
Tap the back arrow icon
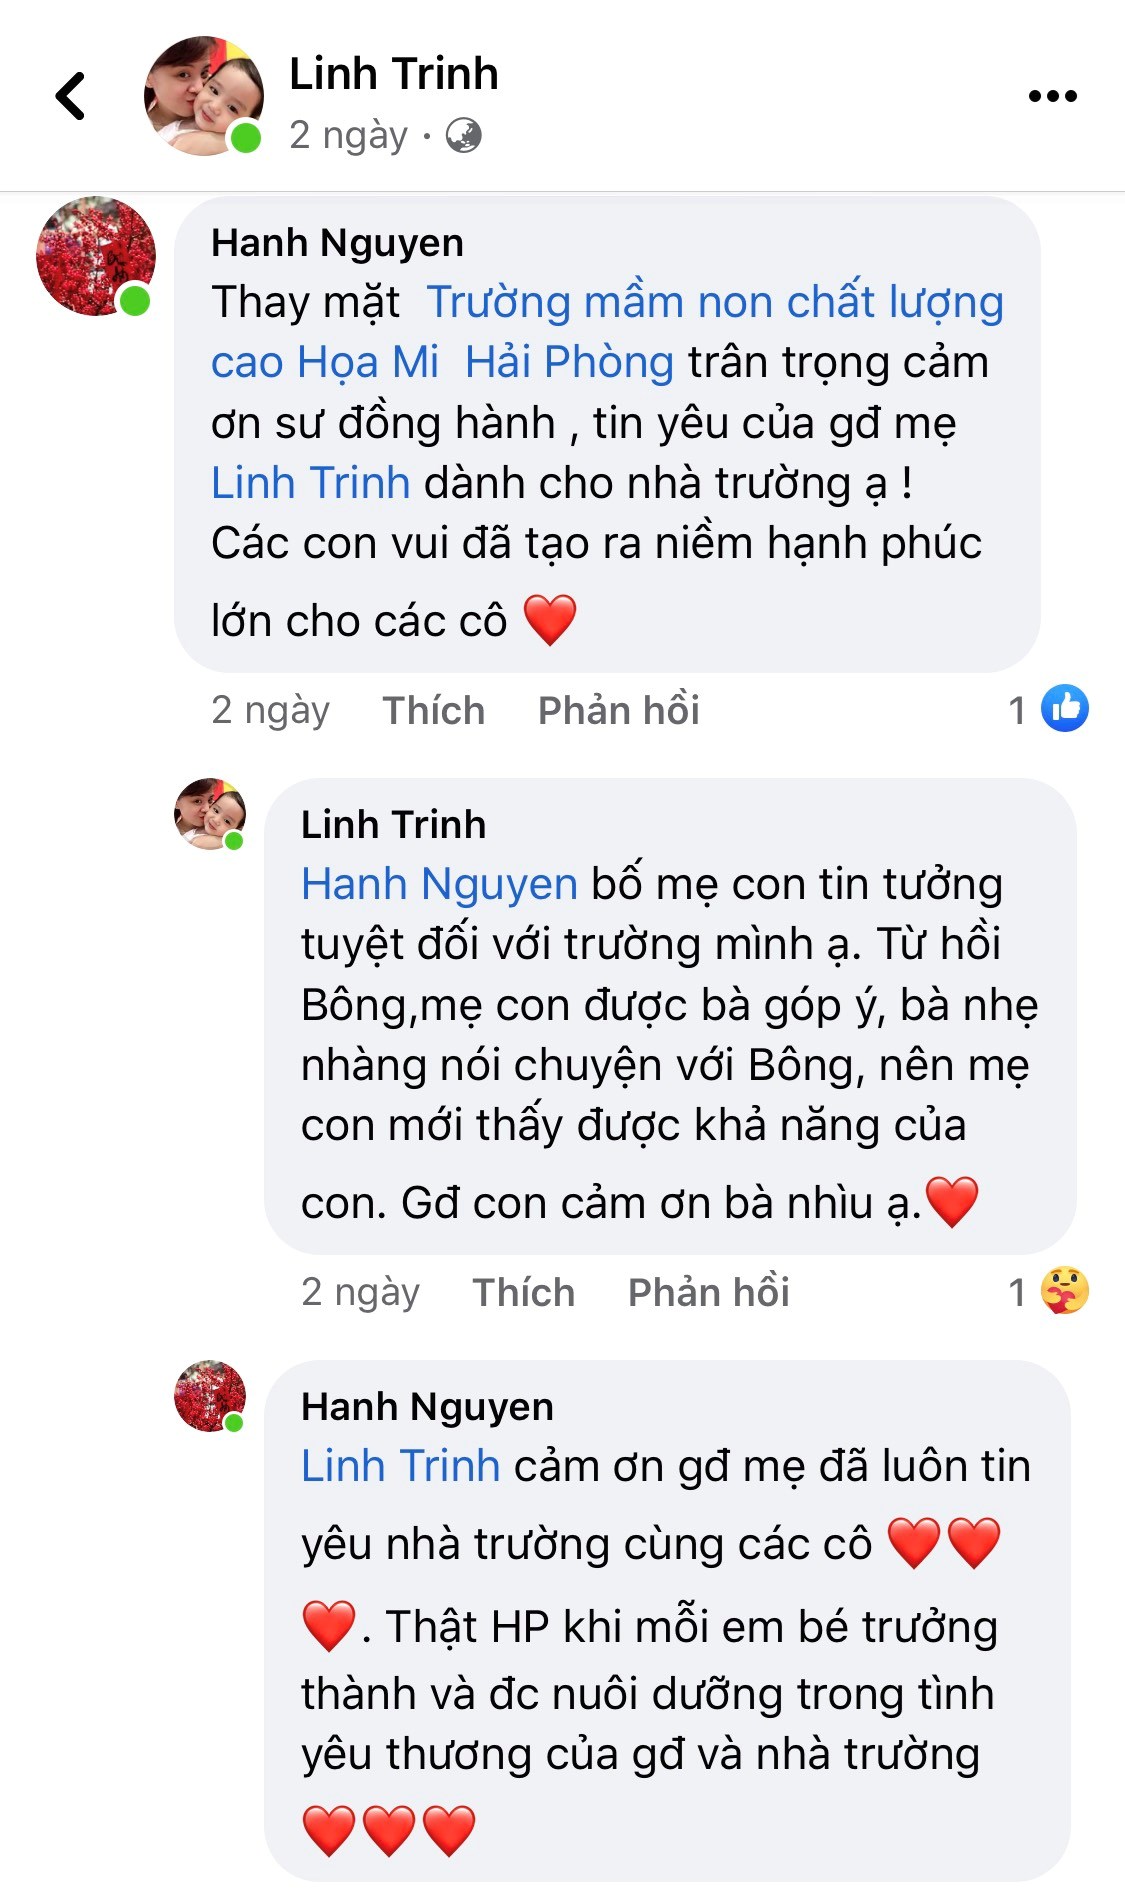[70, 96]
